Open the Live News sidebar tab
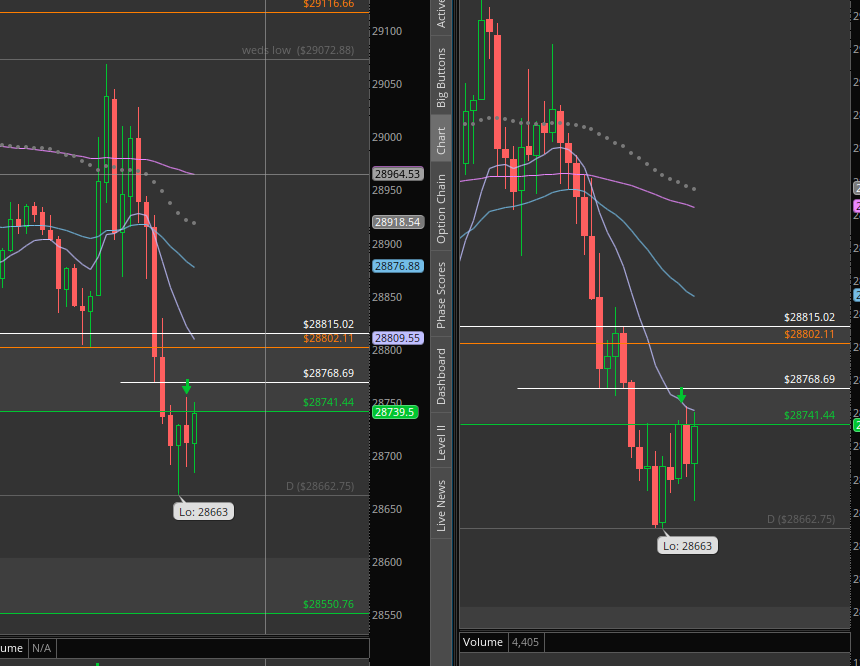 [442, 504]
